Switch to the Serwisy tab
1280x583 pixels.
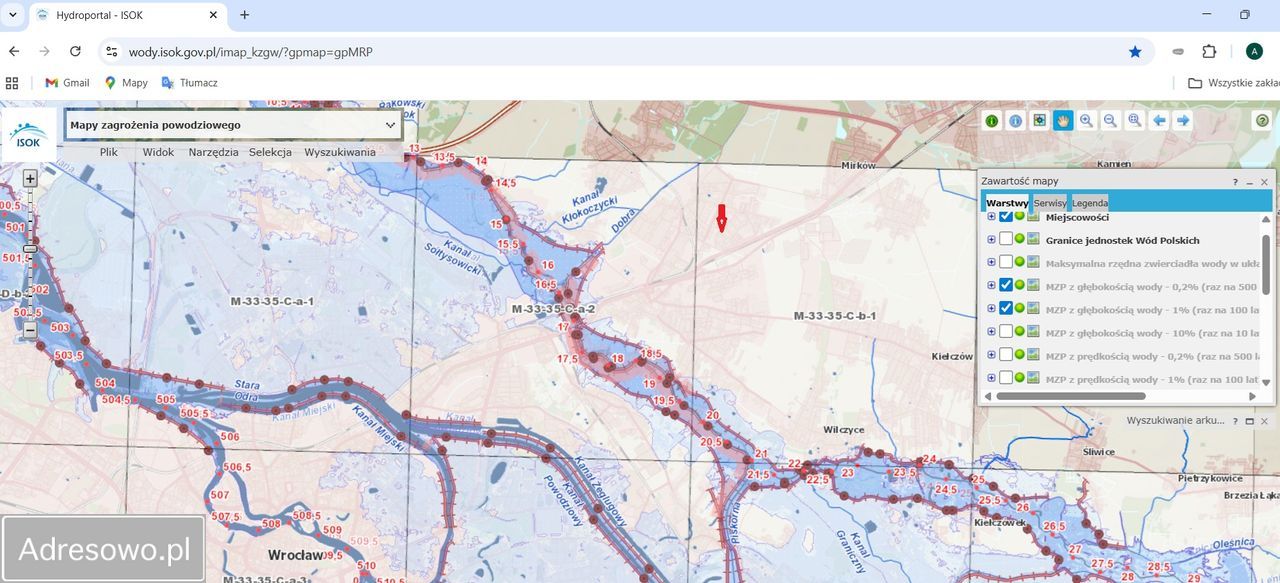point(1050,202)
